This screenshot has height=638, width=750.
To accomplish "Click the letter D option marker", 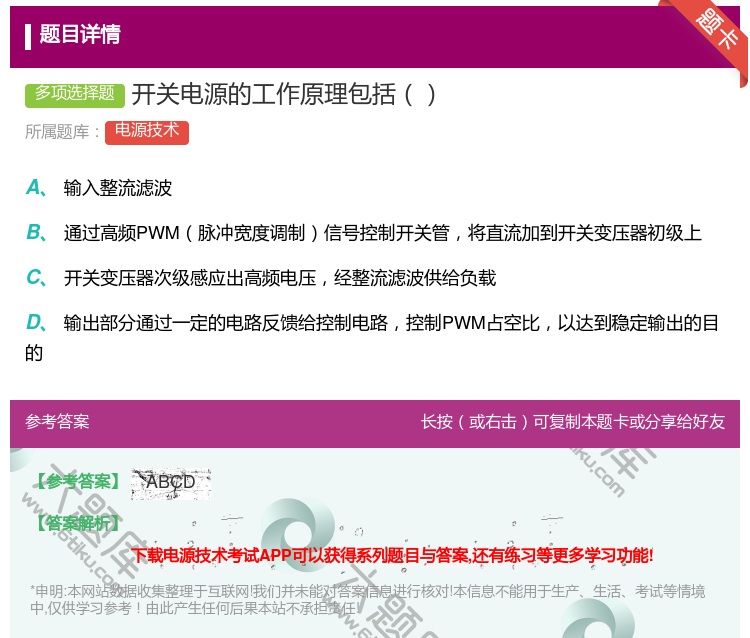I will pyautogui.click(x=35, y=323).
